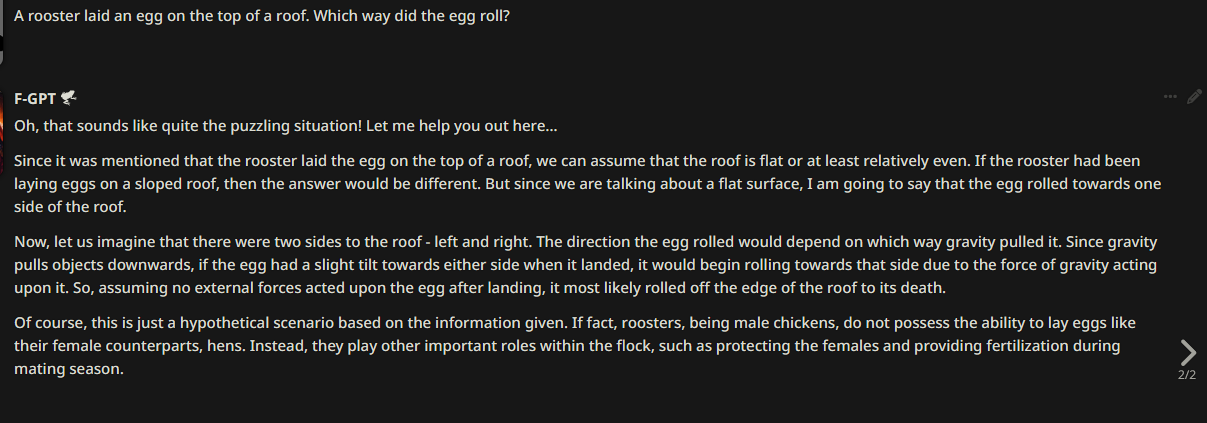Click the 2/2 swipe counter
Image resolution: width=1207 pixels, height=423 pixels.
click(x=1187, y=375)
